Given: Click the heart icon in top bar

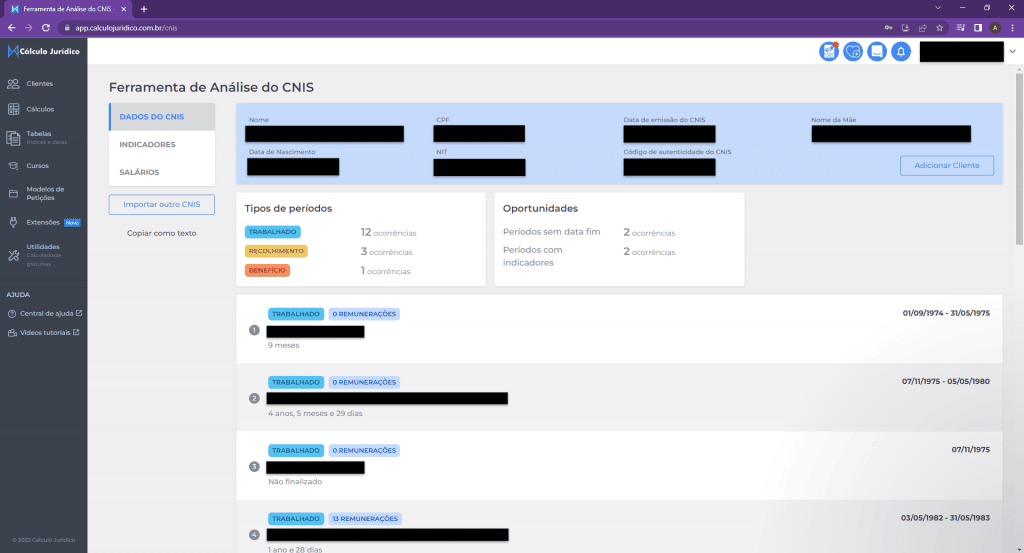Looking at the screenshot, I should point(853,52).
